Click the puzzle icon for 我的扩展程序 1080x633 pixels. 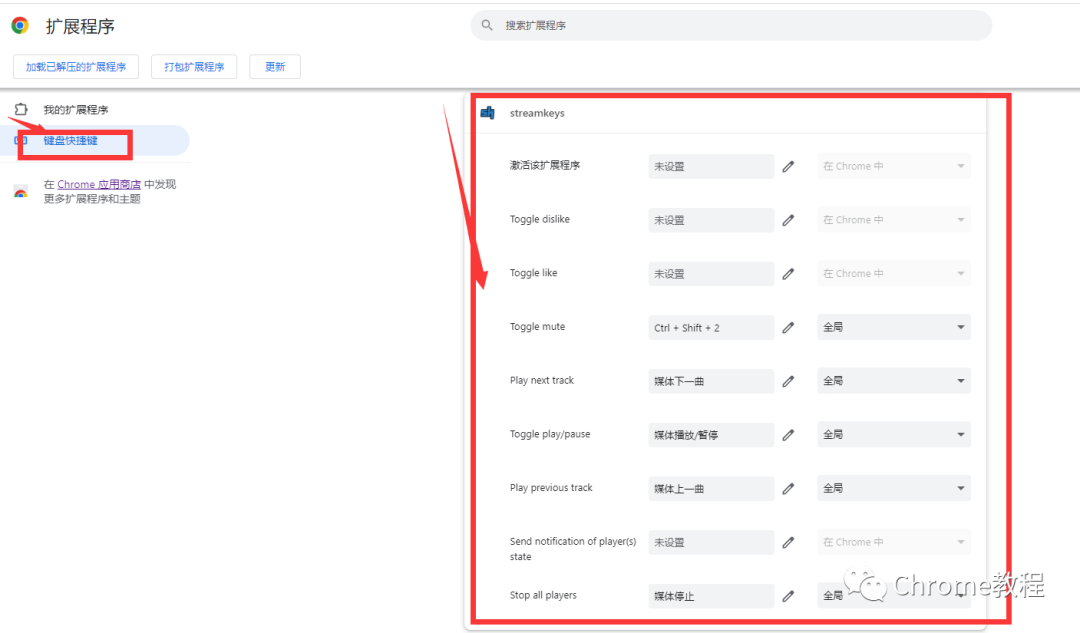[21, 110]
